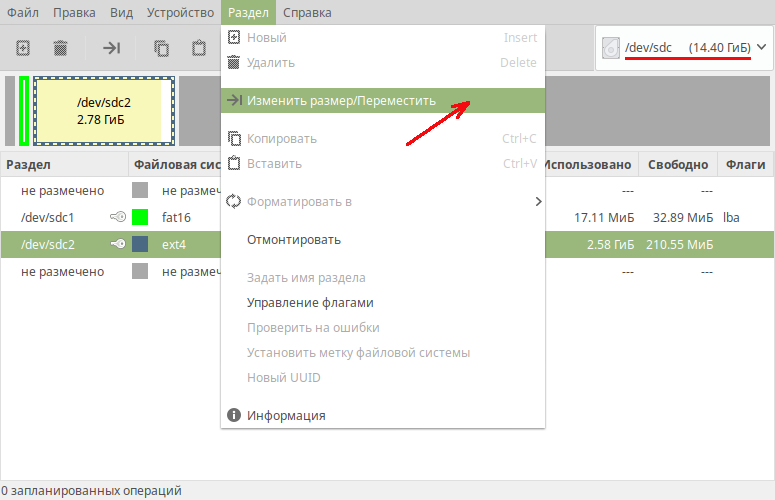This screenshot has height=500, width=775.
Task: Click the key icon in /dev/sdc1 row
Action: tap(118, 216)
